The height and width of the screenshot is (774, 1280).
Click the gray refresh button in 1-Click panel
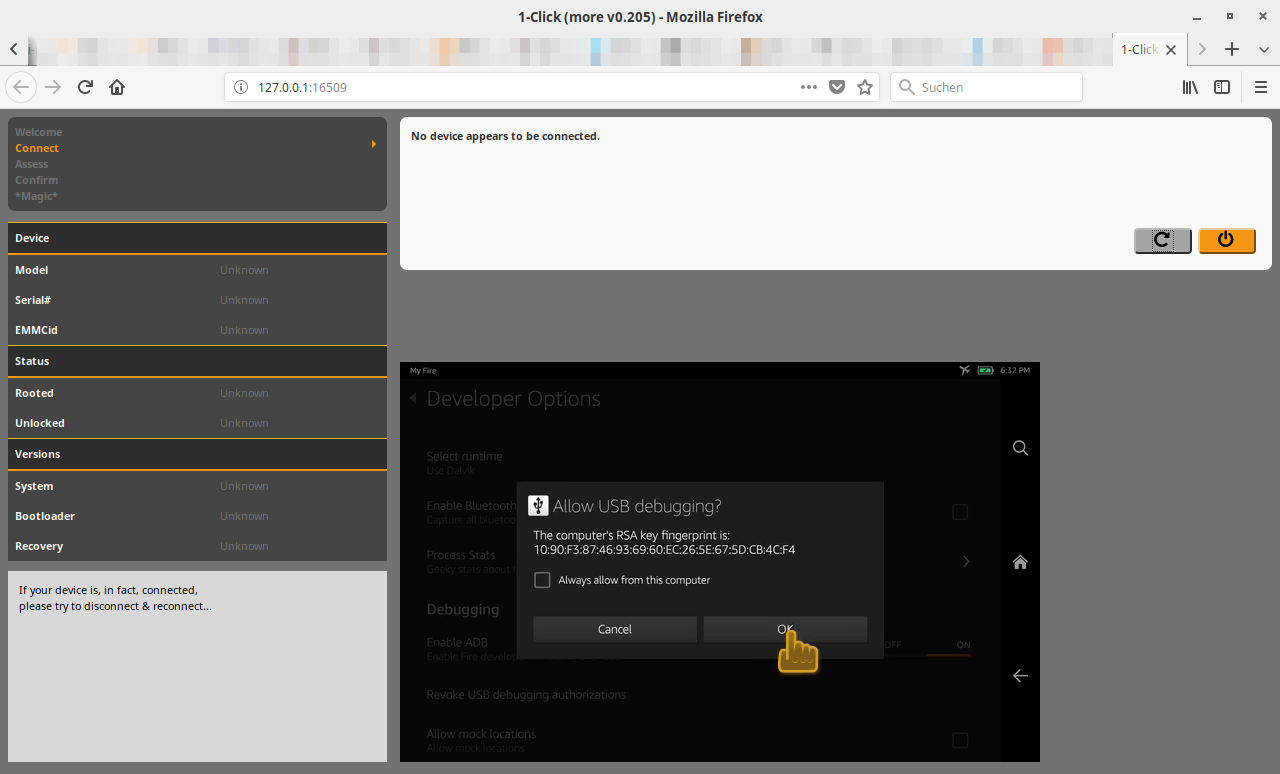pyautogui.click(x=1162, y=240)
